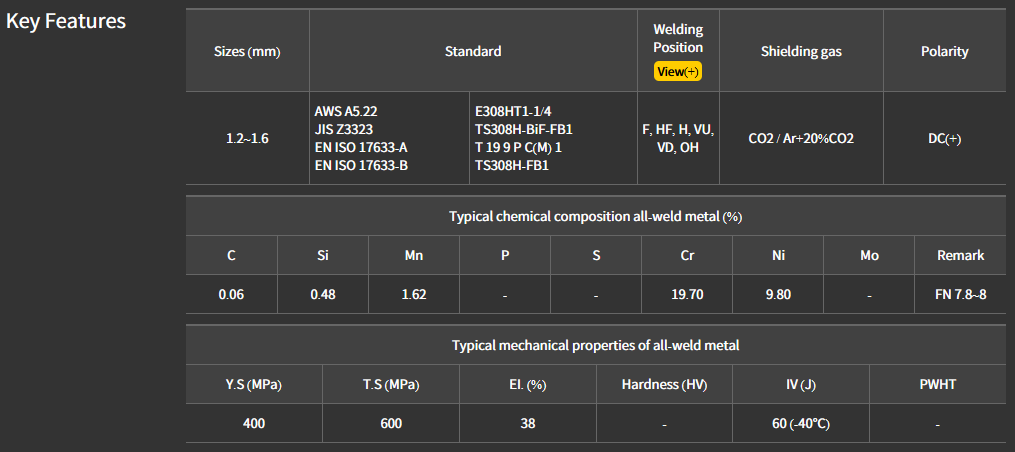This screenshot has height=452, width=1015.
Task: Select the Mn value 1.62
Action: pos(413,295)
